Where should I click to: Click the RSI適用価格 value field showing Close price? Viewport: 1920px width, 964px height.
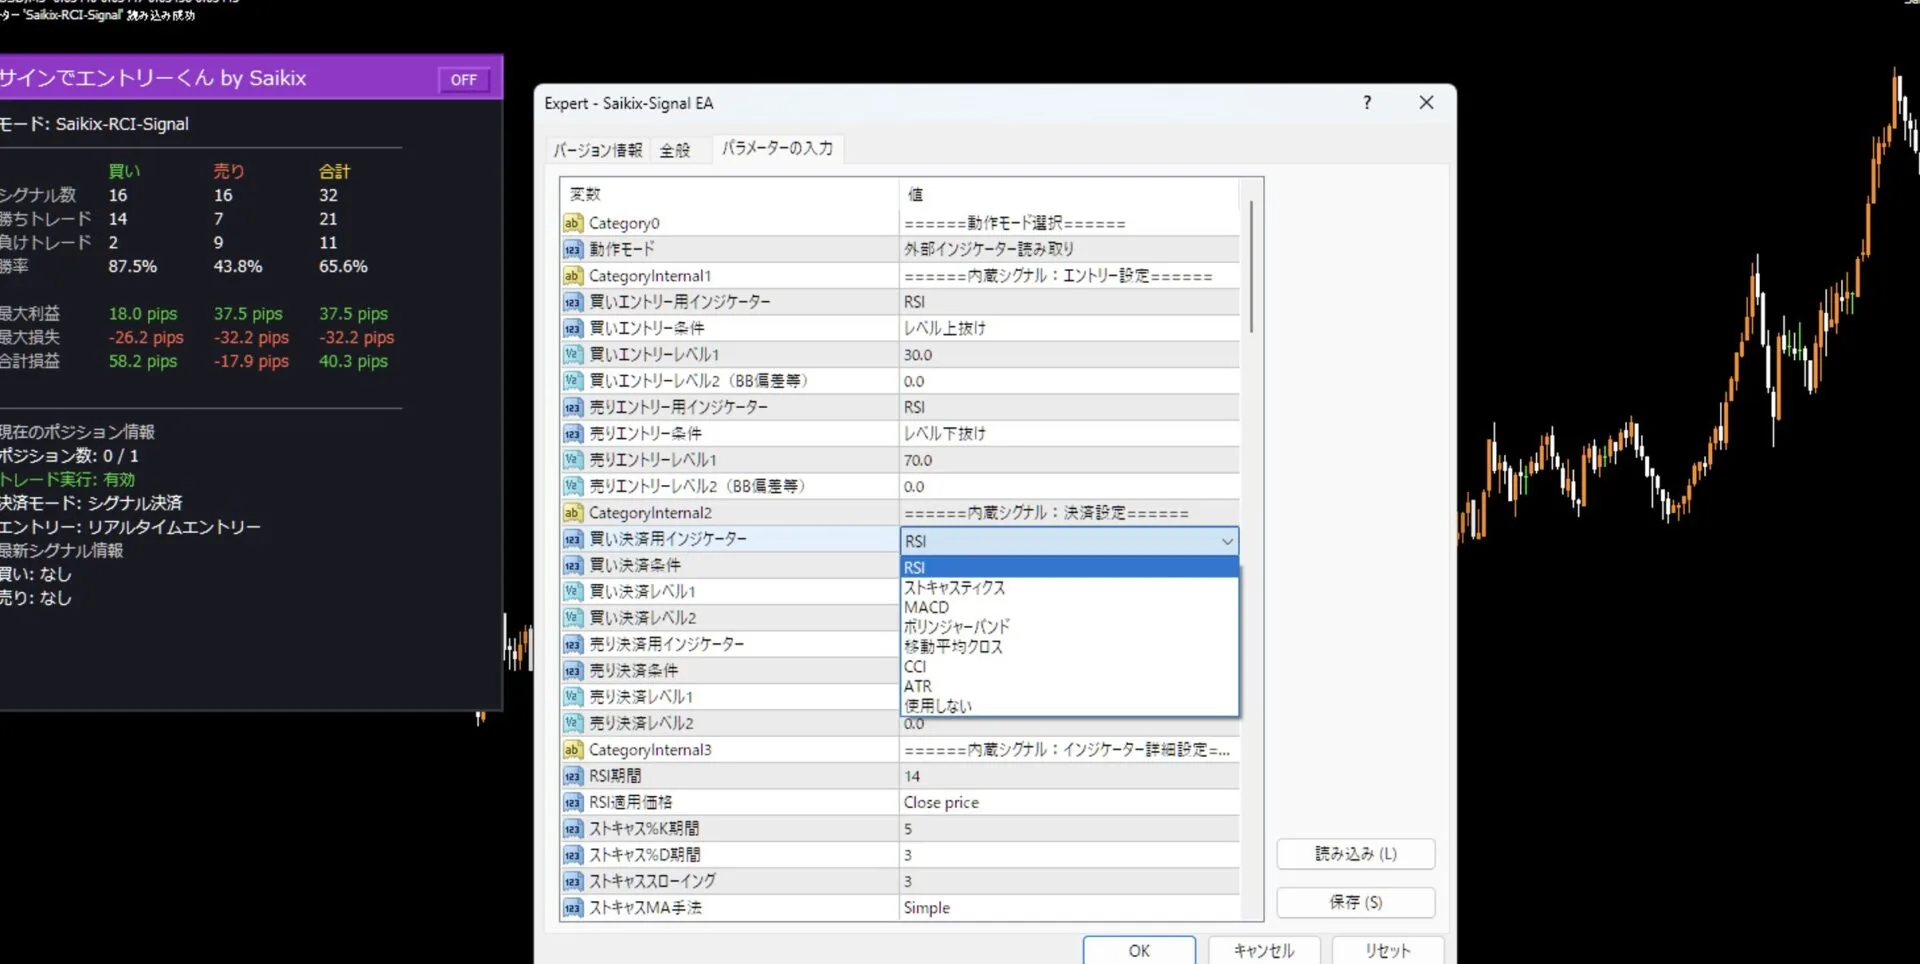(x=1000, y=801)
